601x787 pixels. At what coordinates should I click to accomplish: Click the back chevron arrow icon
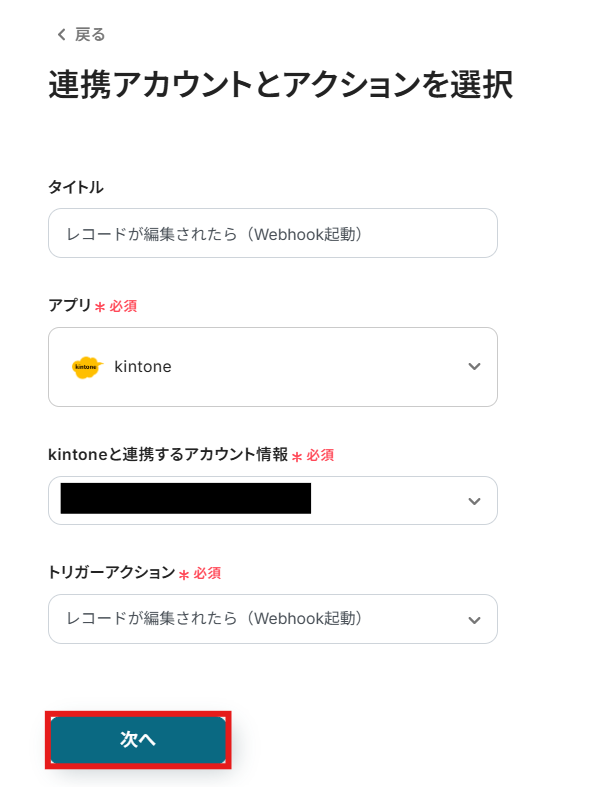click(x=62, y=35)
